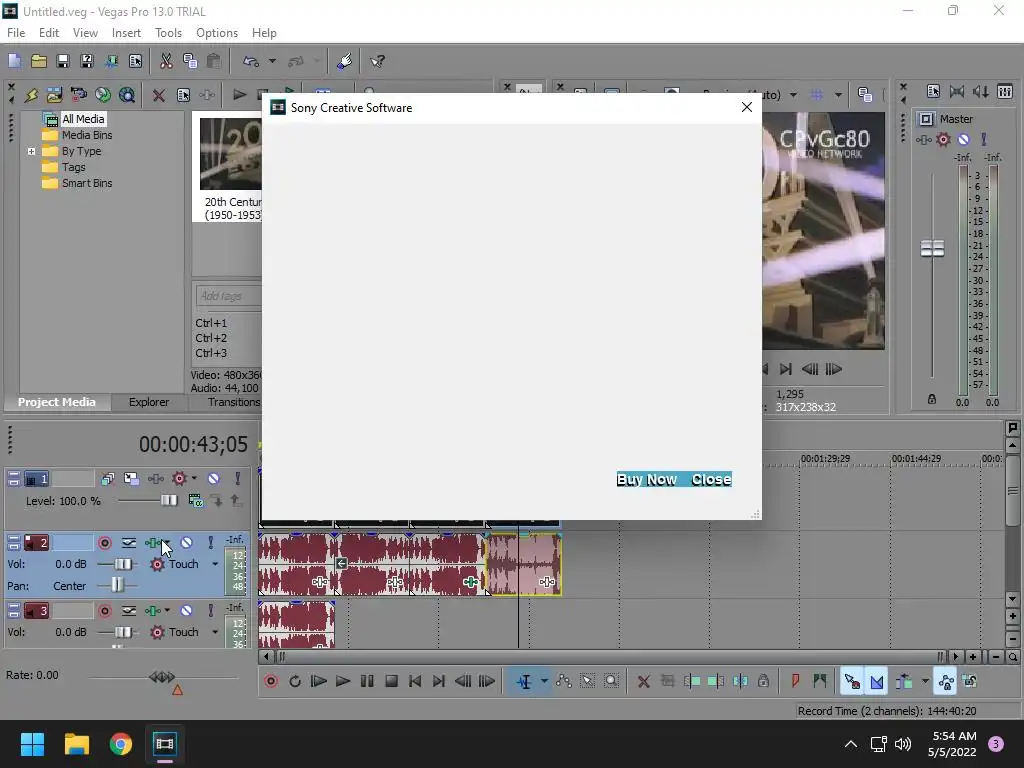Arm audio track 3 for record
1024x768 pixels.
(104, 611)
